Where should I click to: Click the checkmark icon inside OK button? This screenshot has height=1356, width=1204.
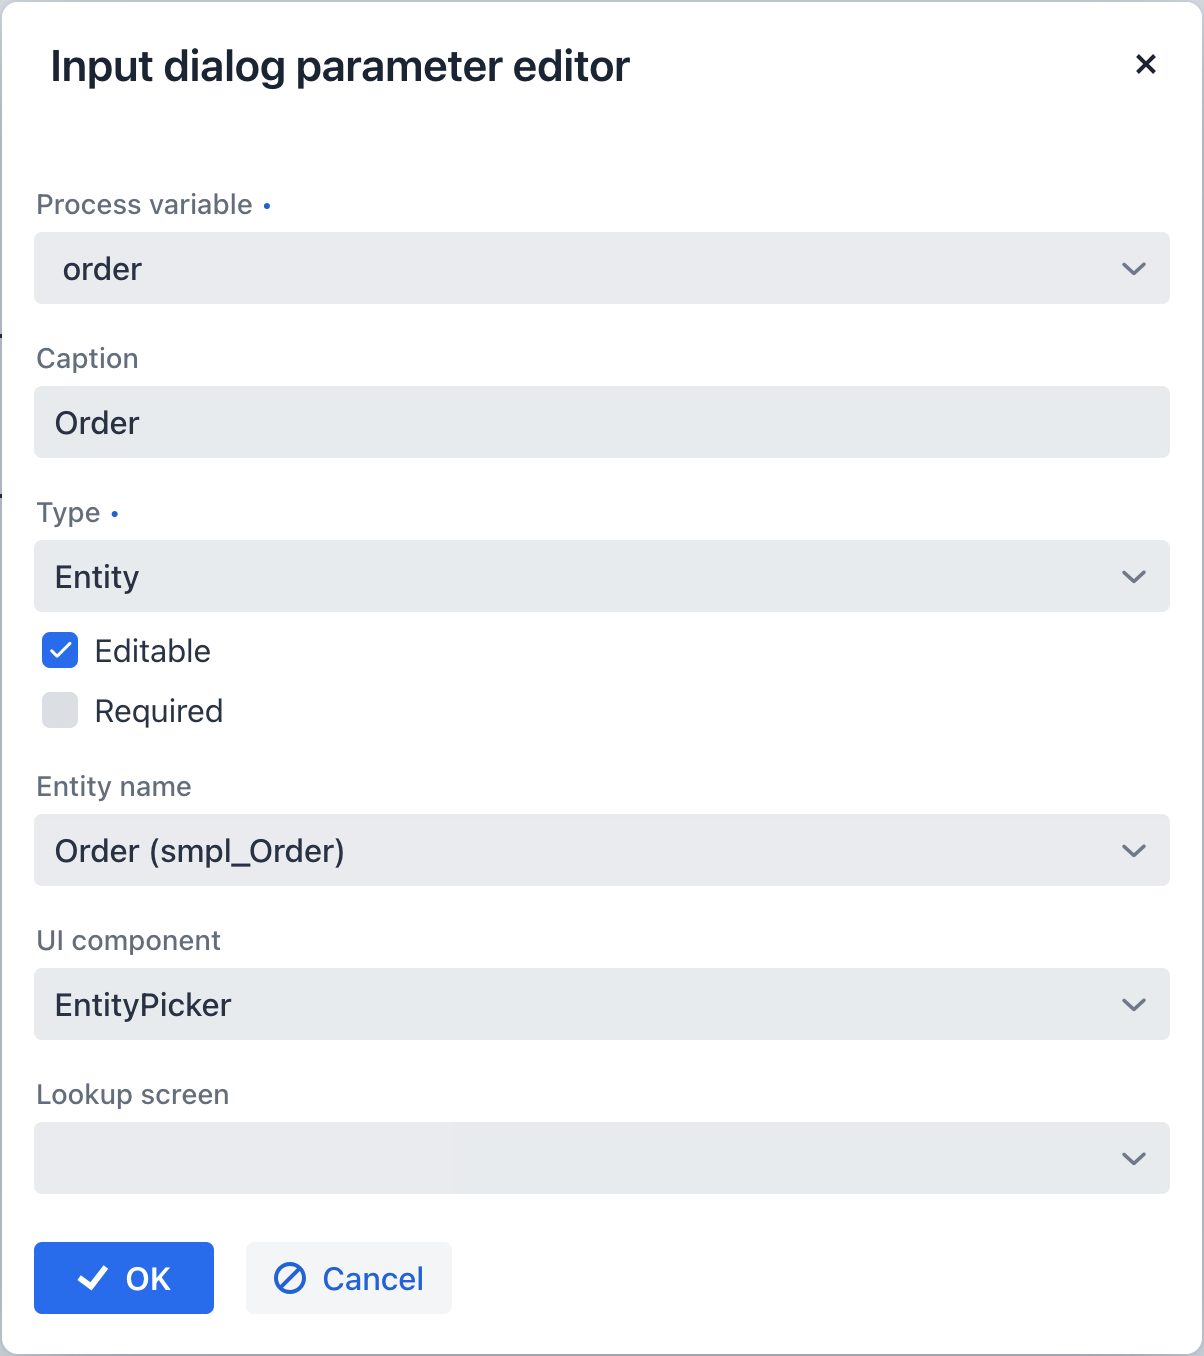click(92, 1277)
